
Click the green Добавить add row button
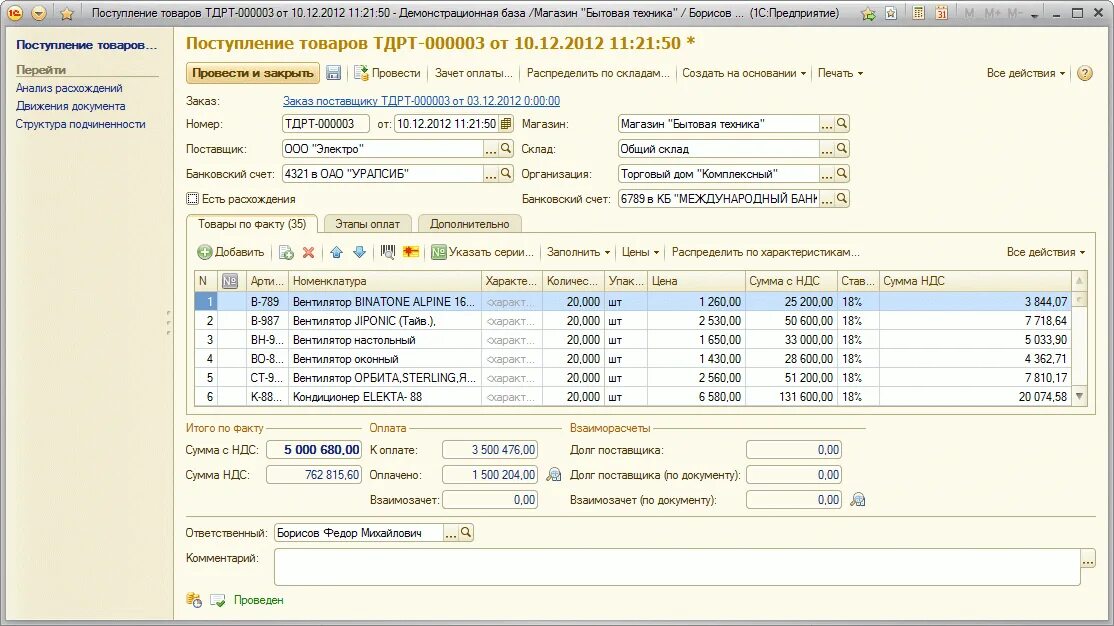pyautogui.click(x=230, y=252)
